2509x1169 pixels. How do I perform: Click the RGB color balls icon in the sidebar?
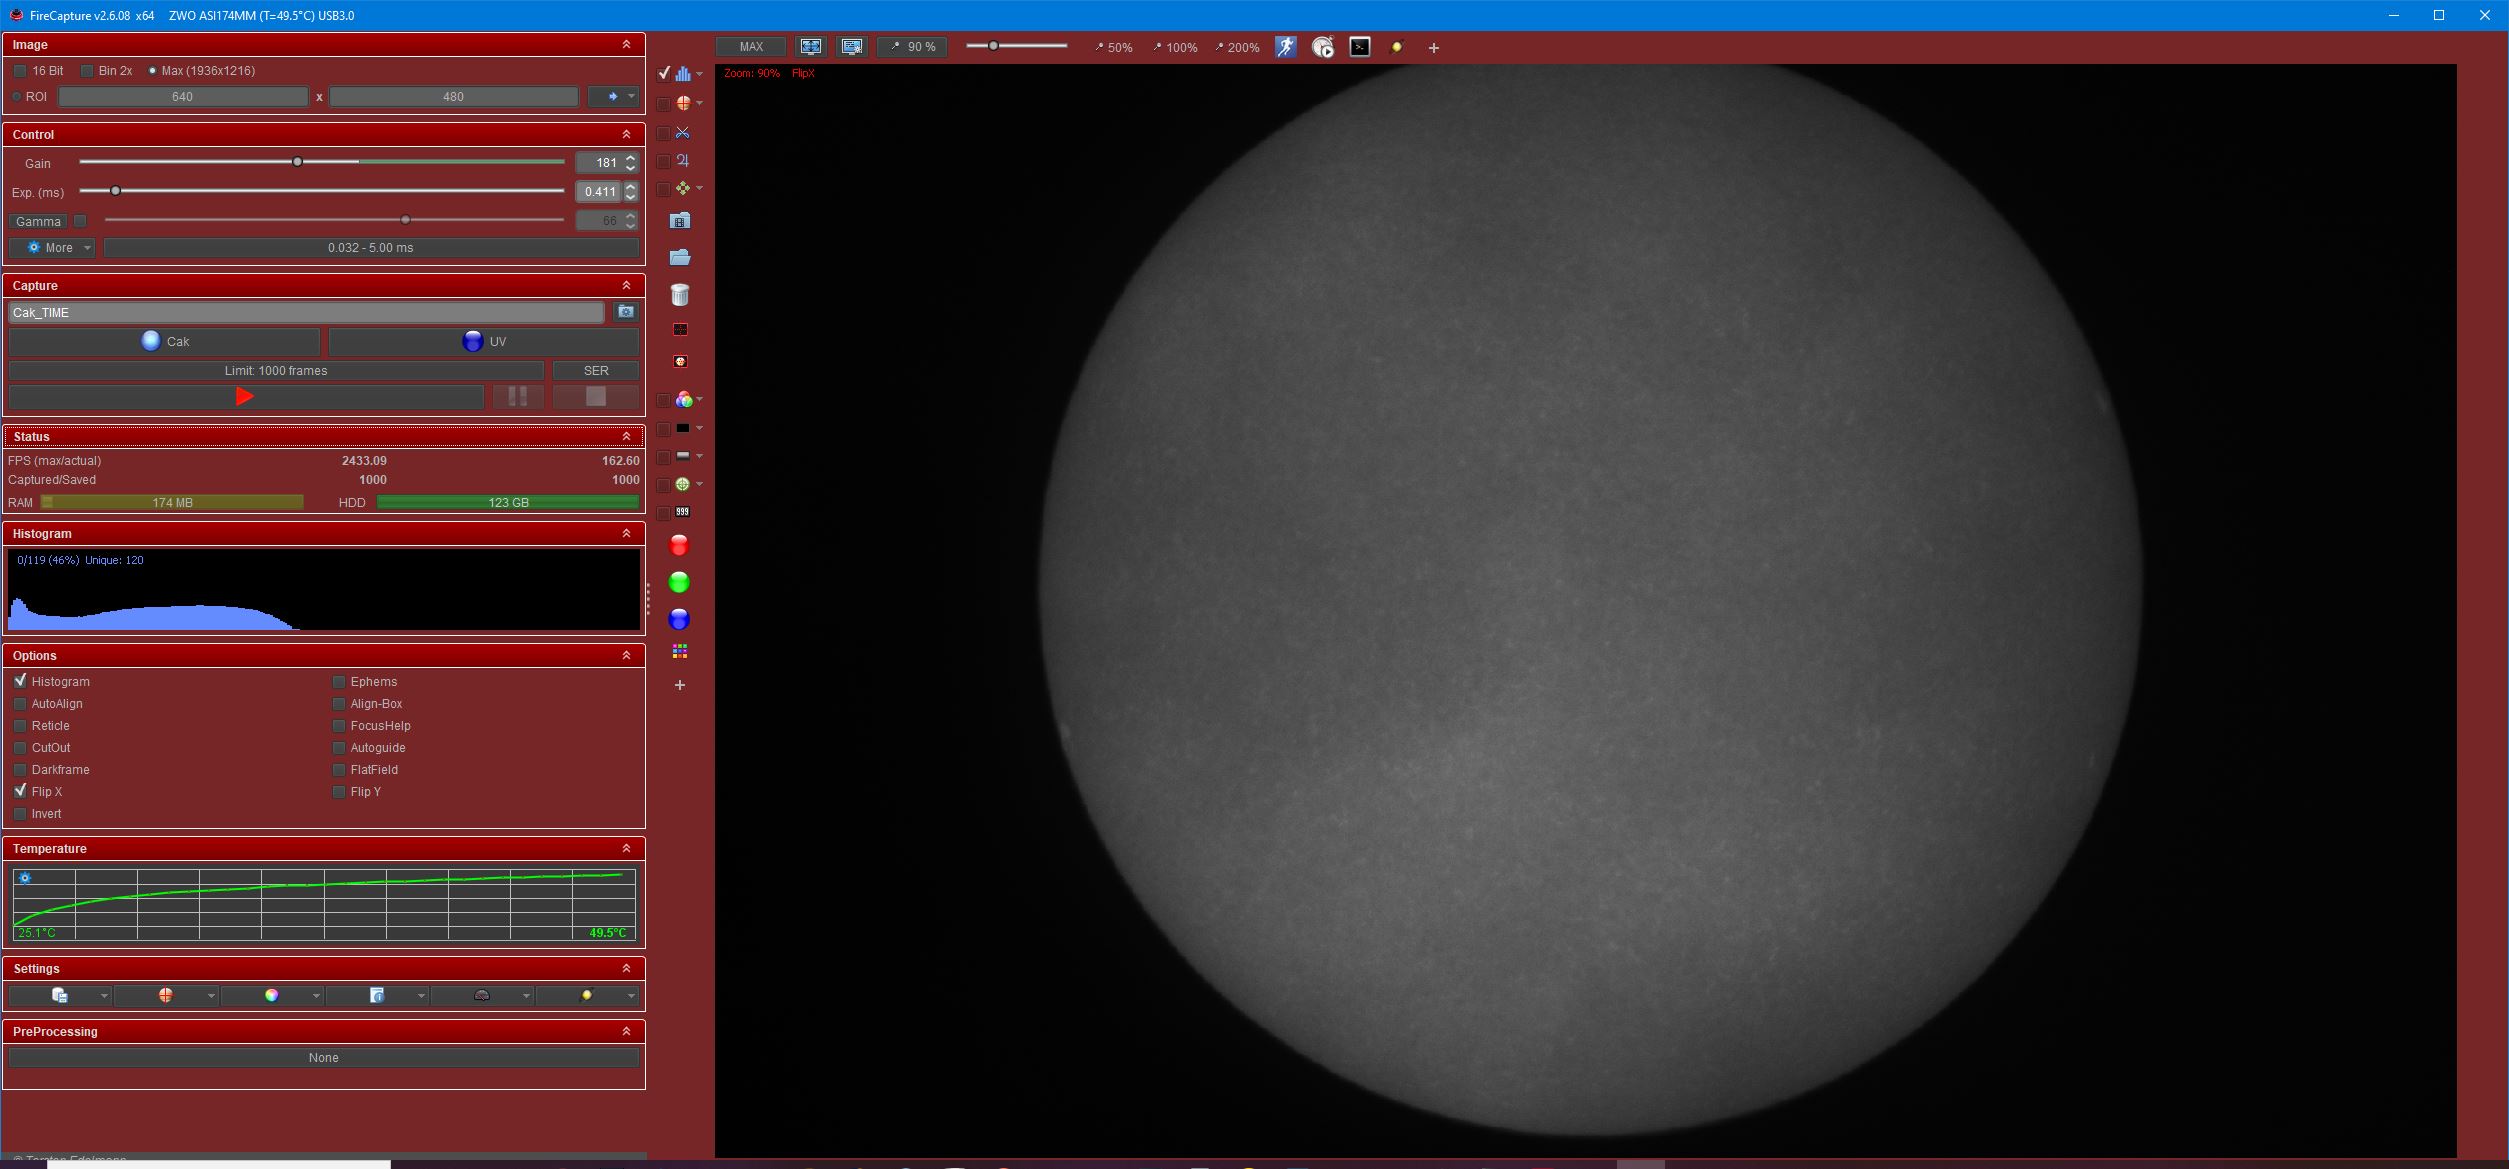coord(683,400)
